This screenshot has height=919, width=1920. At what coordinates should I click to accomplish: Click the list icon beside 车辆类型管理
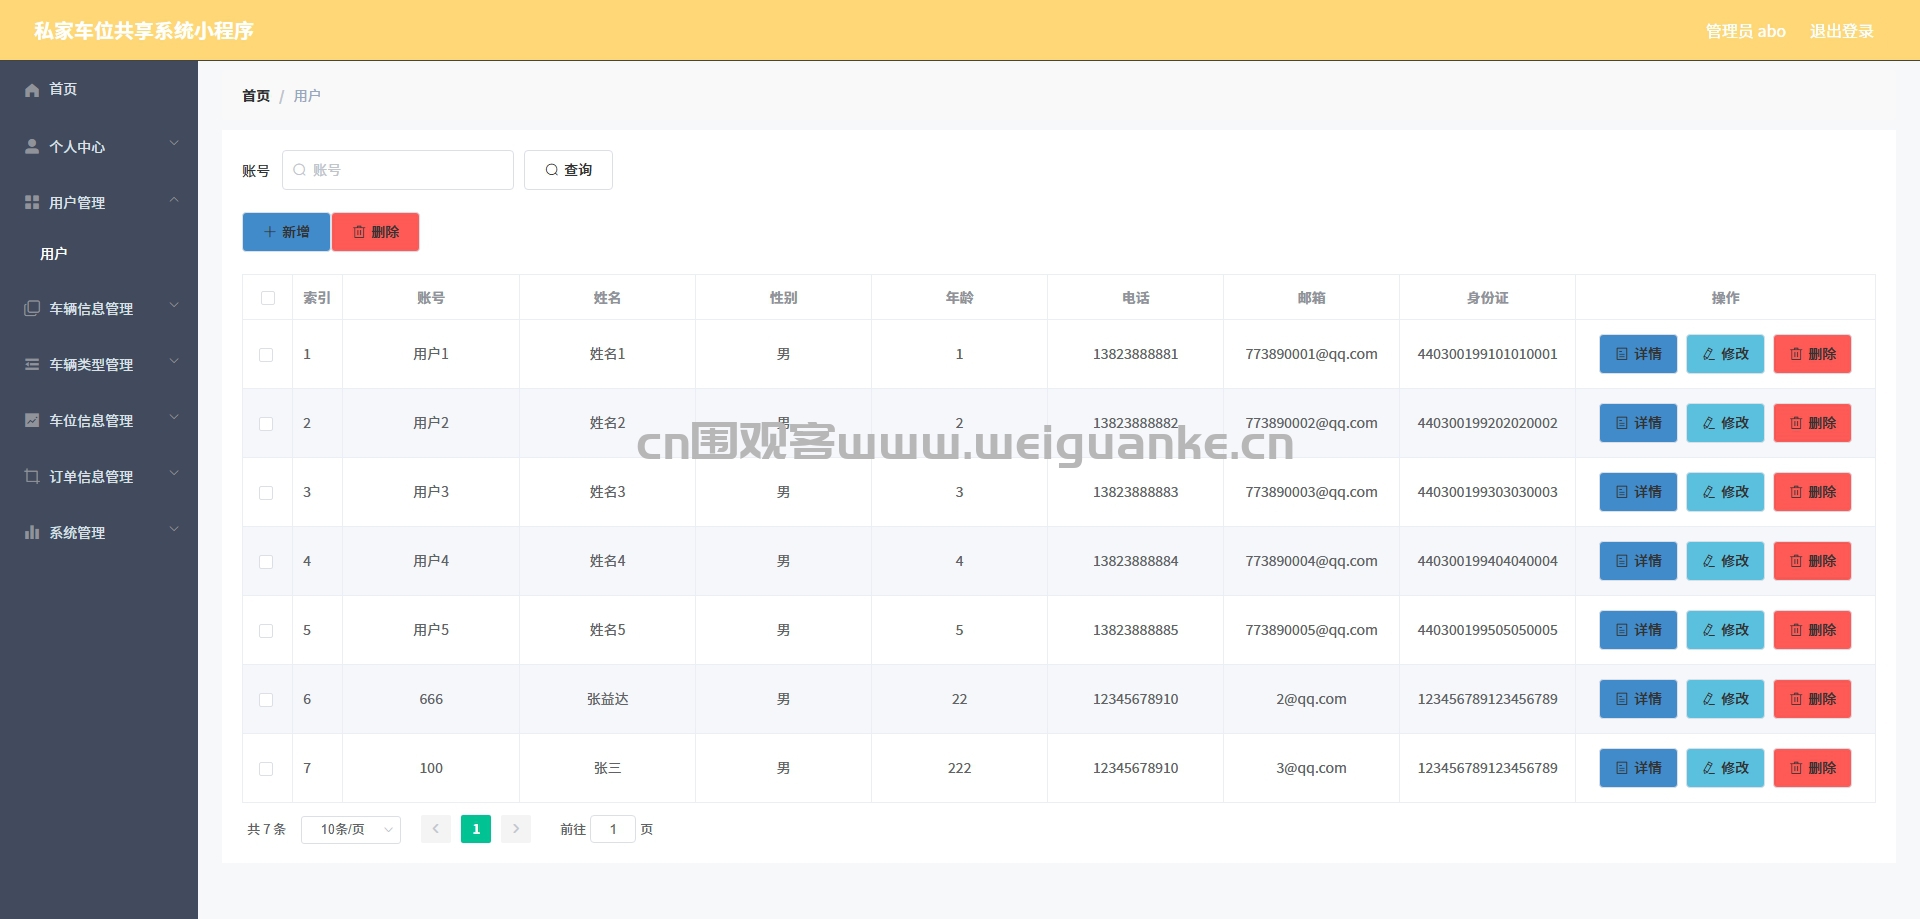(32, 365)
